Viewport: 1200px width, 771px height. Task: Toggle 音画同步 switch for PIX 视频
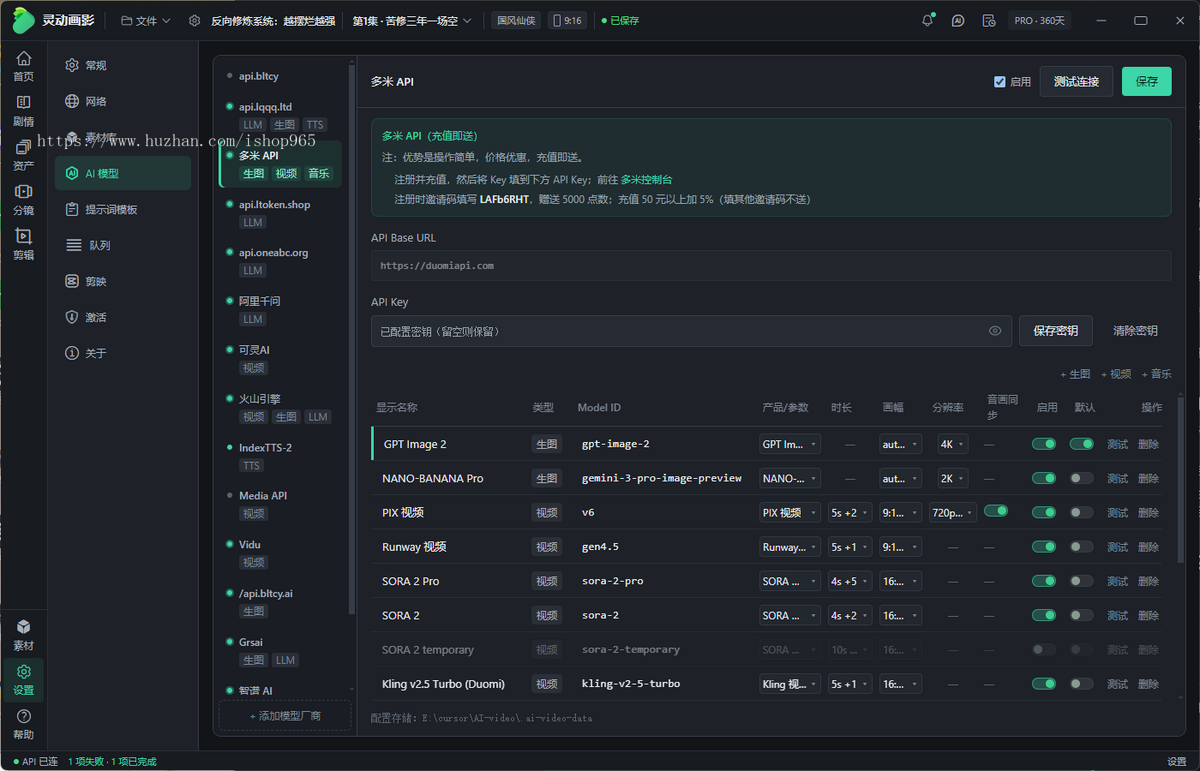(996, 511)
